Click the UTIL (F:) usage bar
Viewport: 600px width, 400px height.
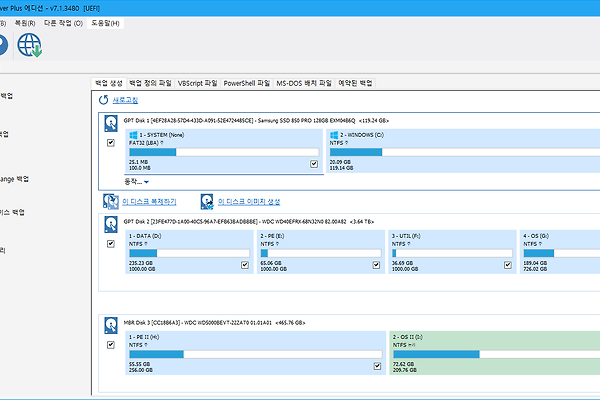click(x=450, y=253)
